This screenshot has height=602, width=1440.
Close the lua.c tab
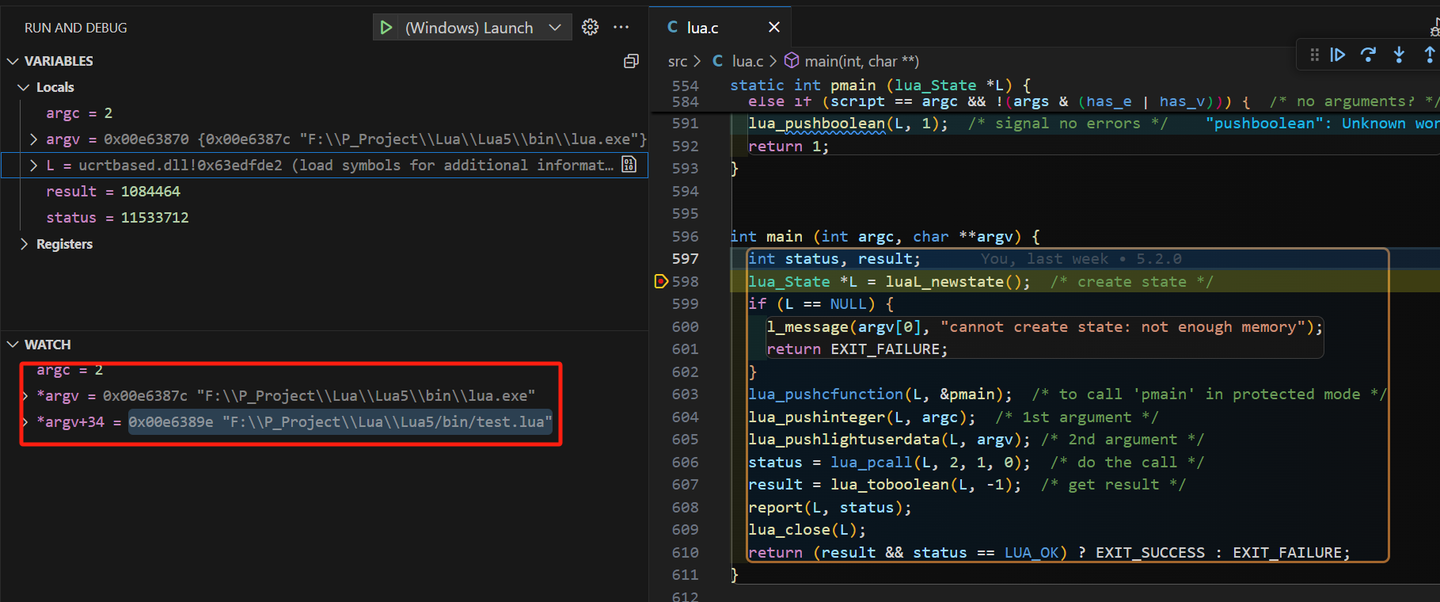(774, 28)
